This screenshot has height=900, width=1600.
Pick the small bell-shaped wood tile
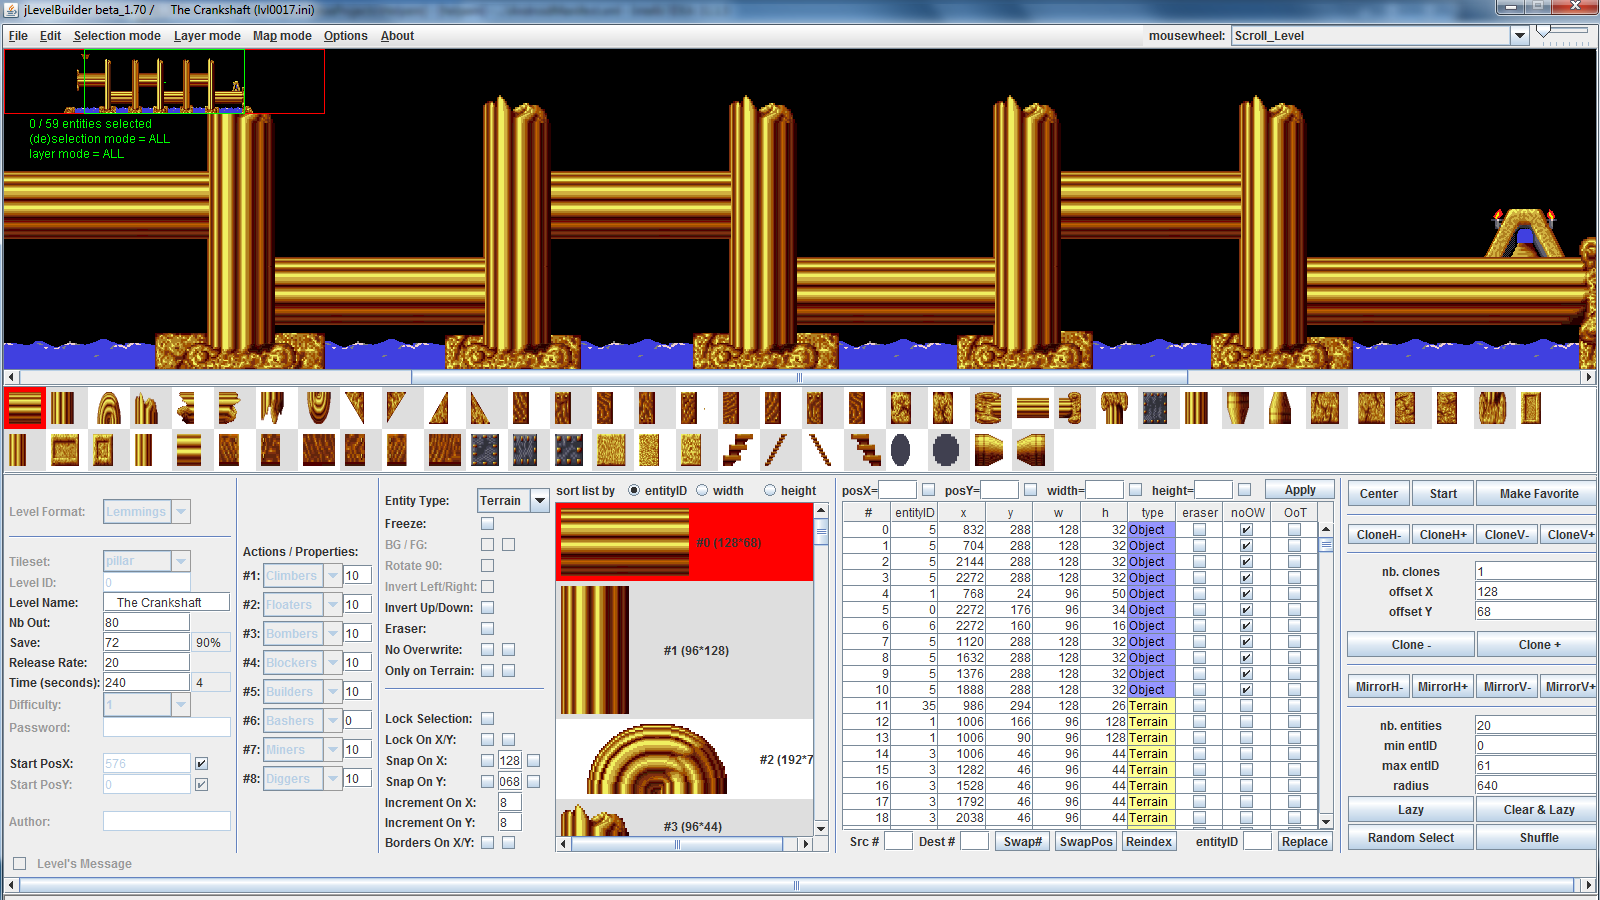click(1280, 408)
